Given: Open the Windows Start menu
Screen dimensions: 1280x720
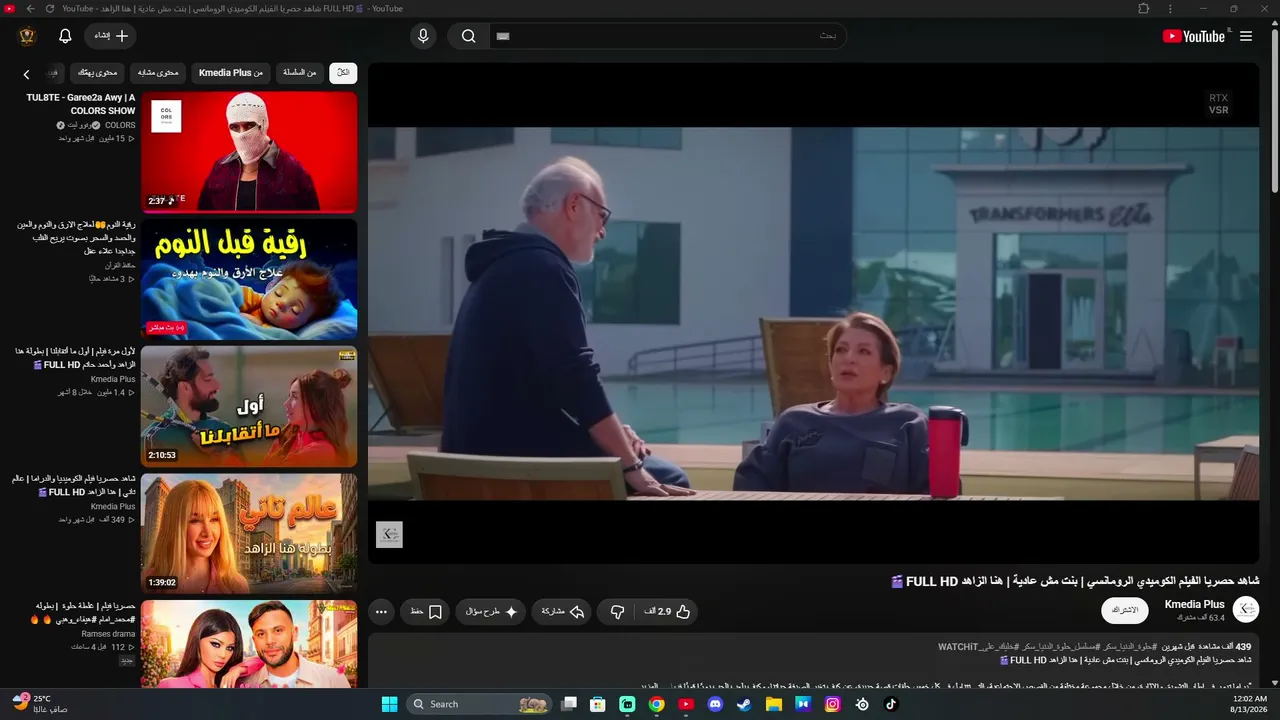Looking at the screenshot, I should [x=389, y=704].
